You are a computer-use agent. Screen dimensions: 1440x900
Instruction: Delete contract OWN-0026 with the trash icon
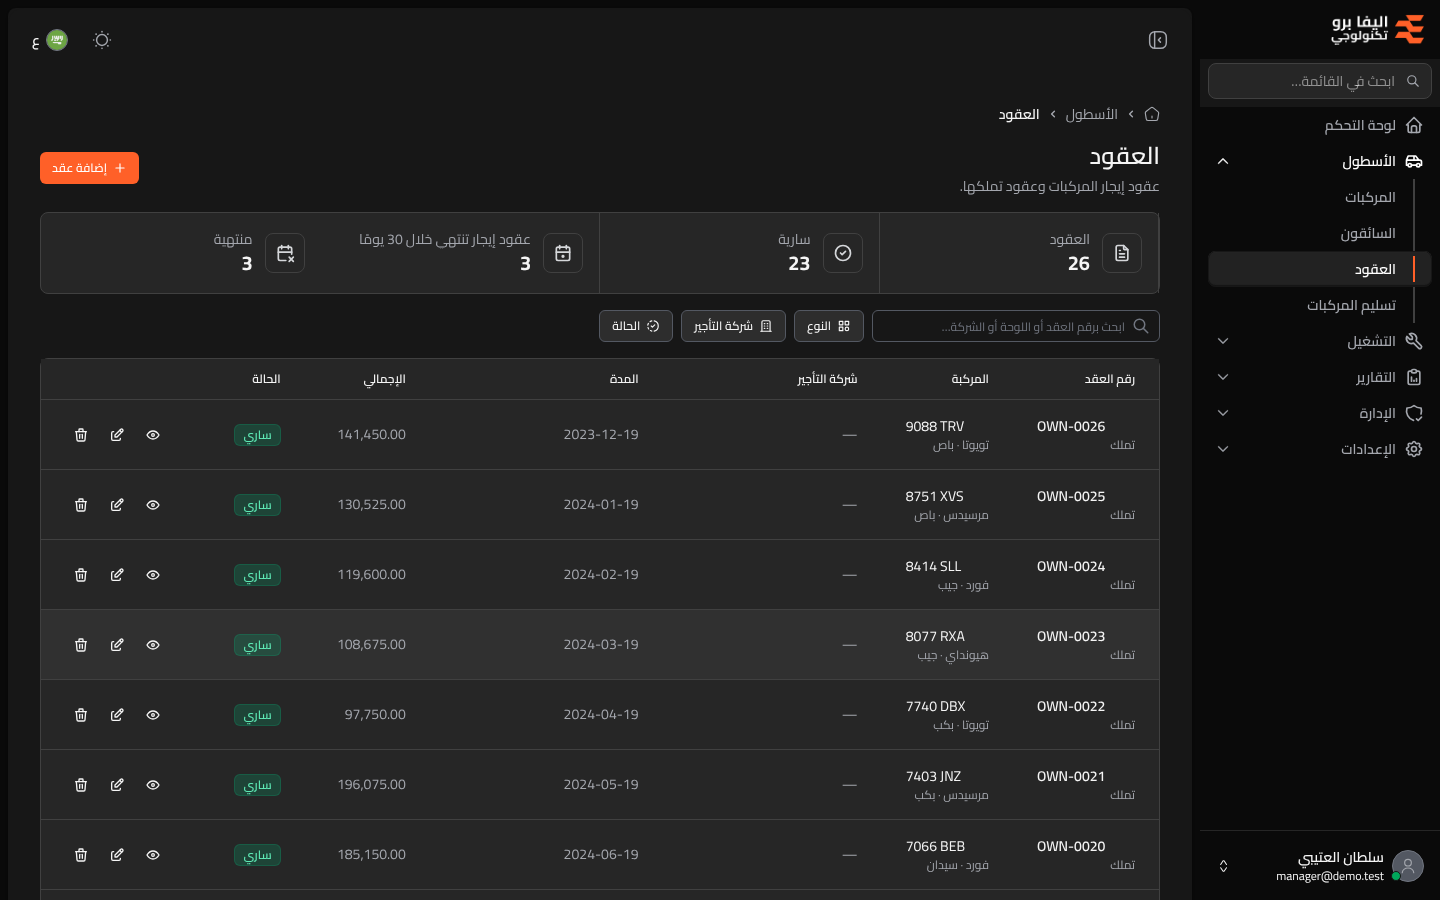(81, 435)
